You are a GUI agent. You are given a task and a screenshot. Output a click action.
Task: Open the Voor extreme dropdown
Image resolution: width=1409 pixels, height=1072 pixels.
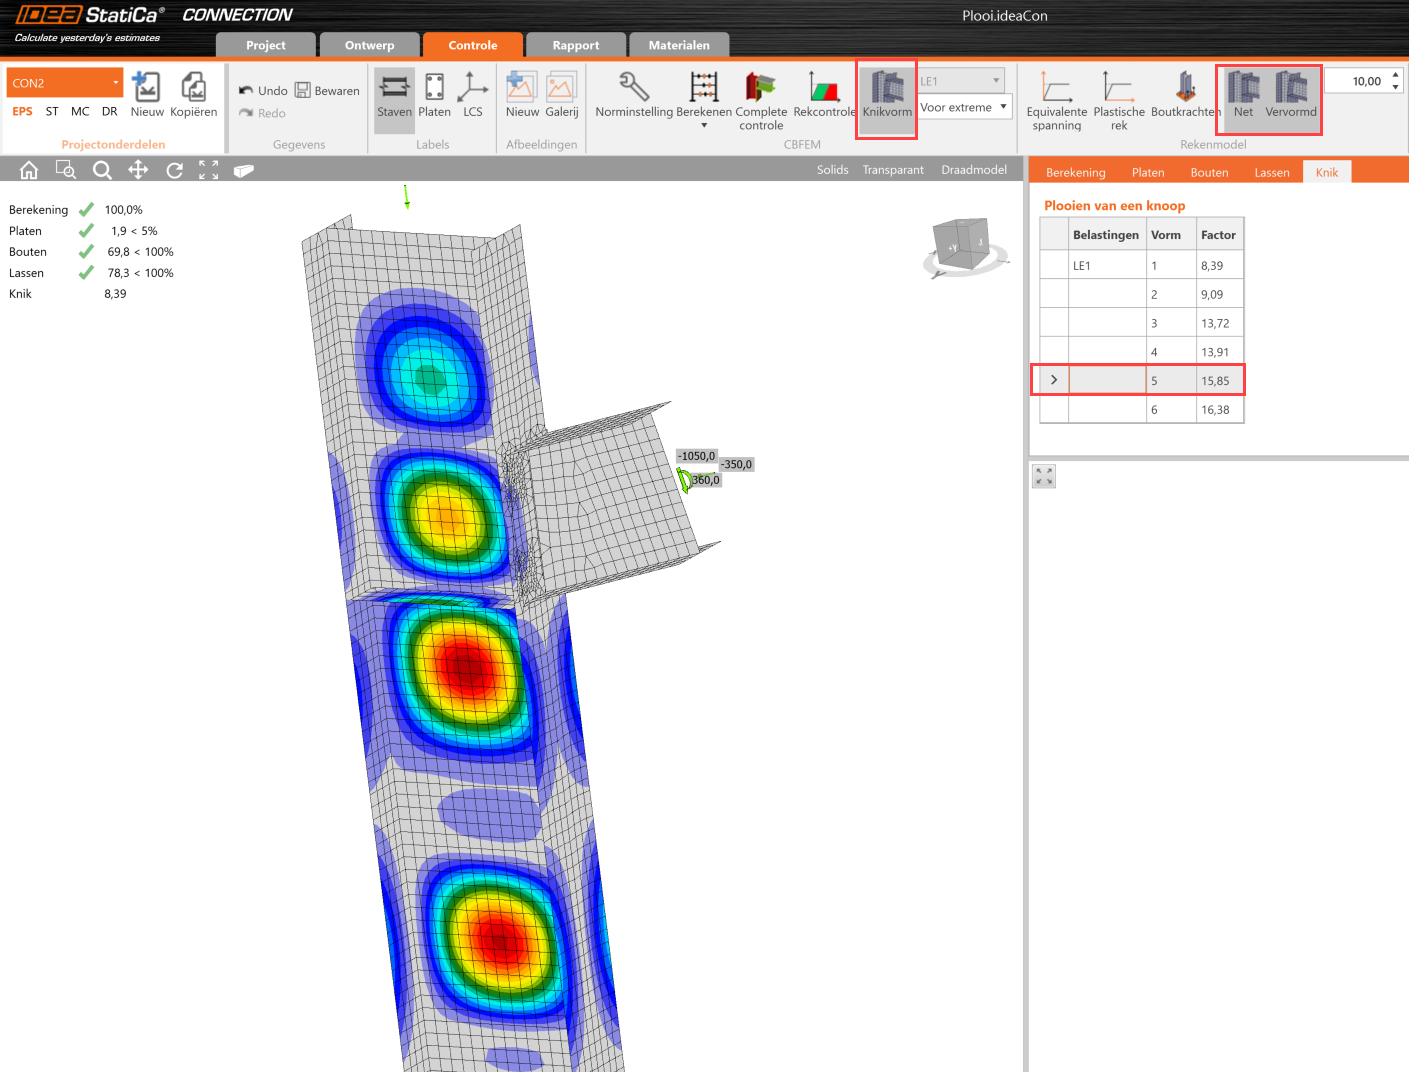(x=965, y=107)
